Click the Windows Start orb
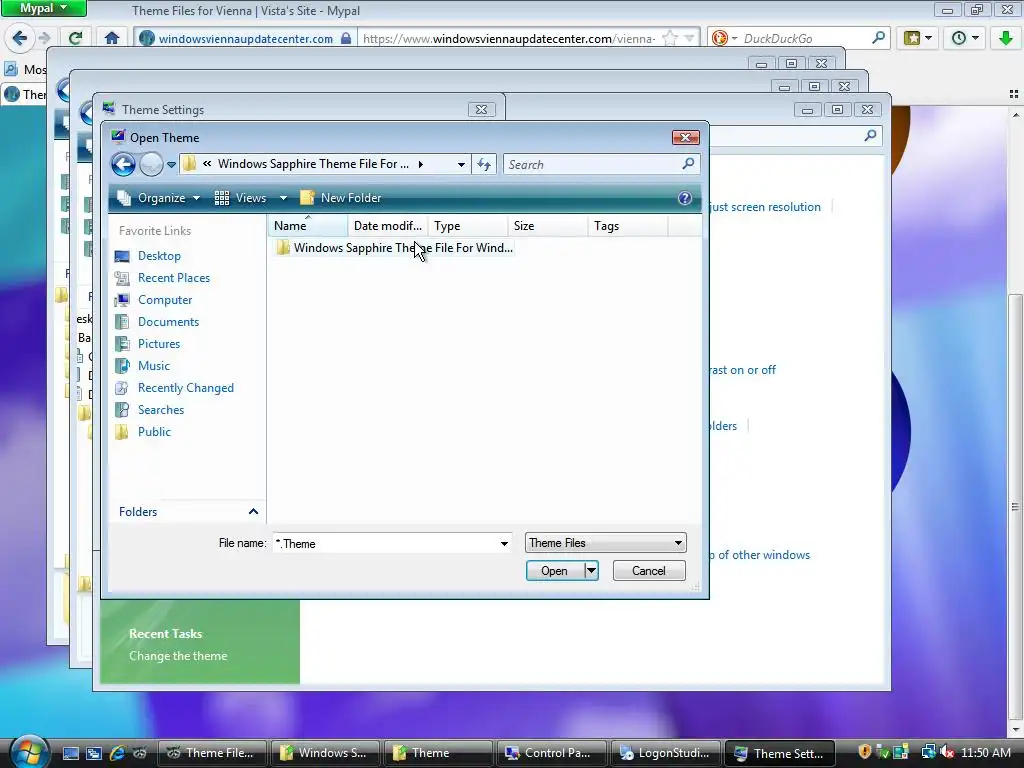 coord(27,751)
